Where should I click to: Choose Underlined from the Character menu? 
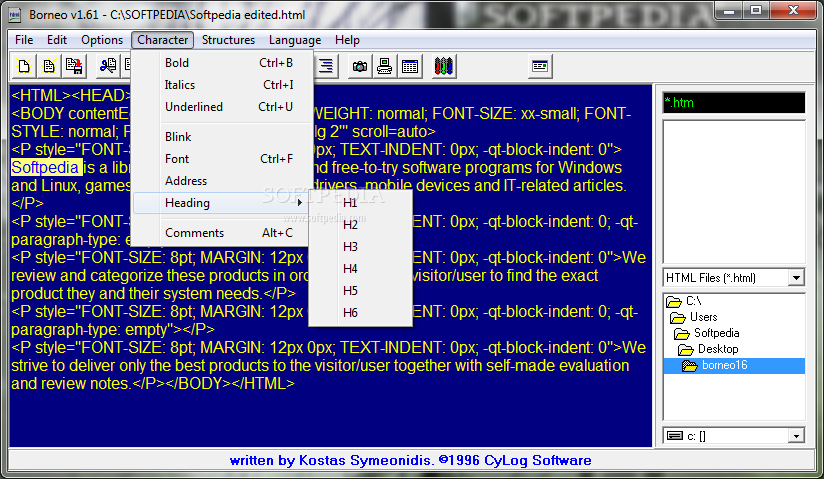222,107
